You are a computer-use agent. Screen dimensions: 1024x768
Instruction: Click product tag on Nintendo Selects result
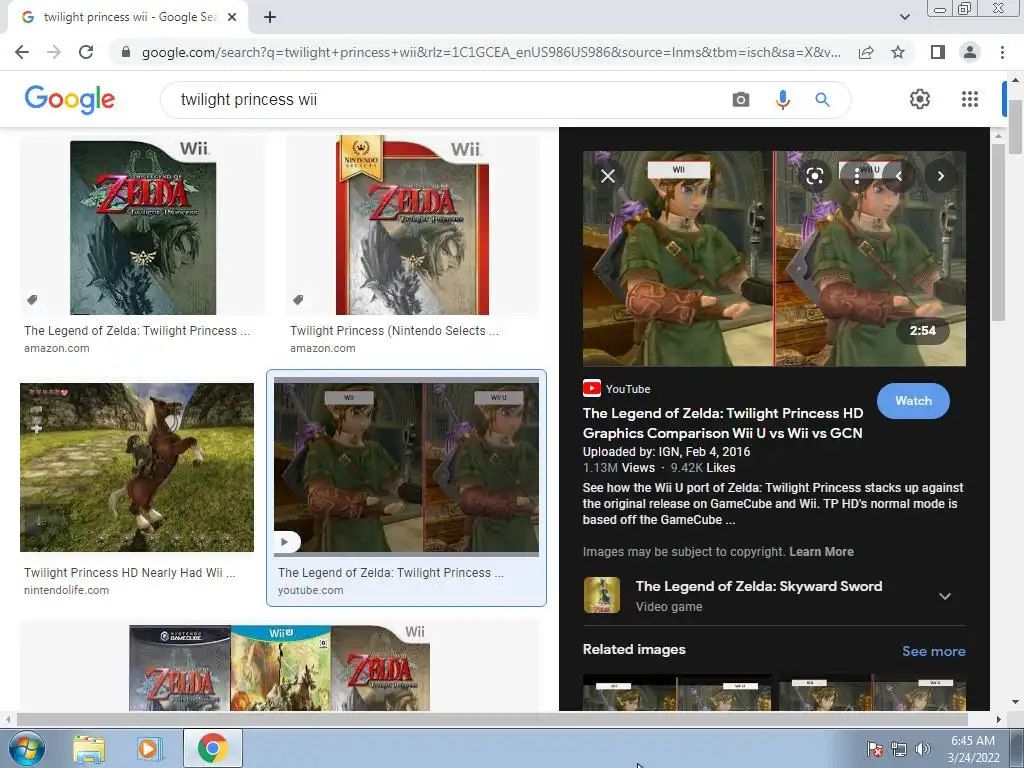(x=298, y=300)
